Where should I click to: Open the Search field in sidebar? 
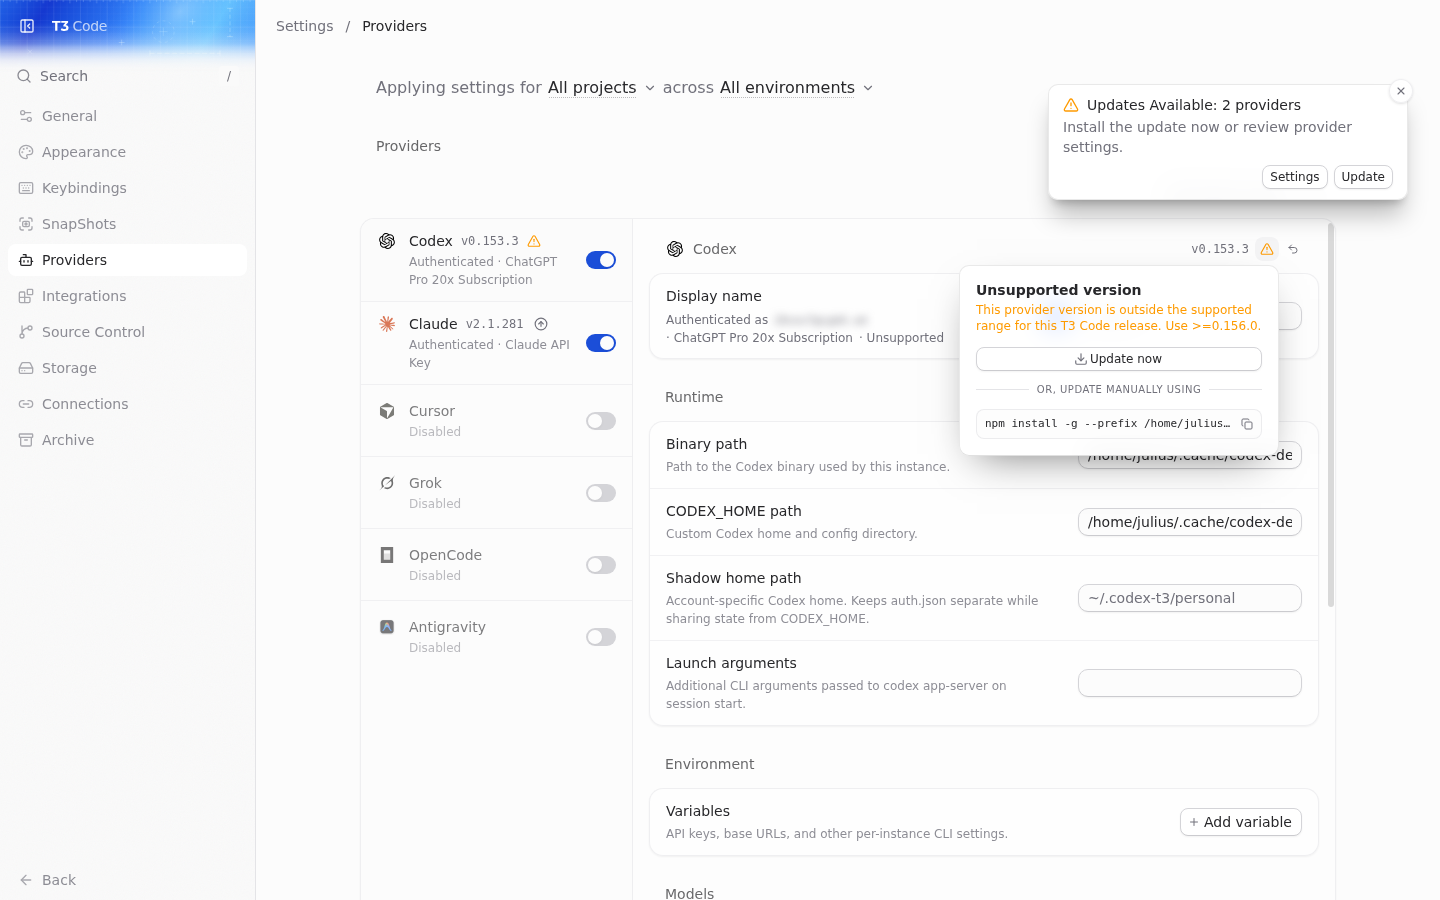[127, 76]
